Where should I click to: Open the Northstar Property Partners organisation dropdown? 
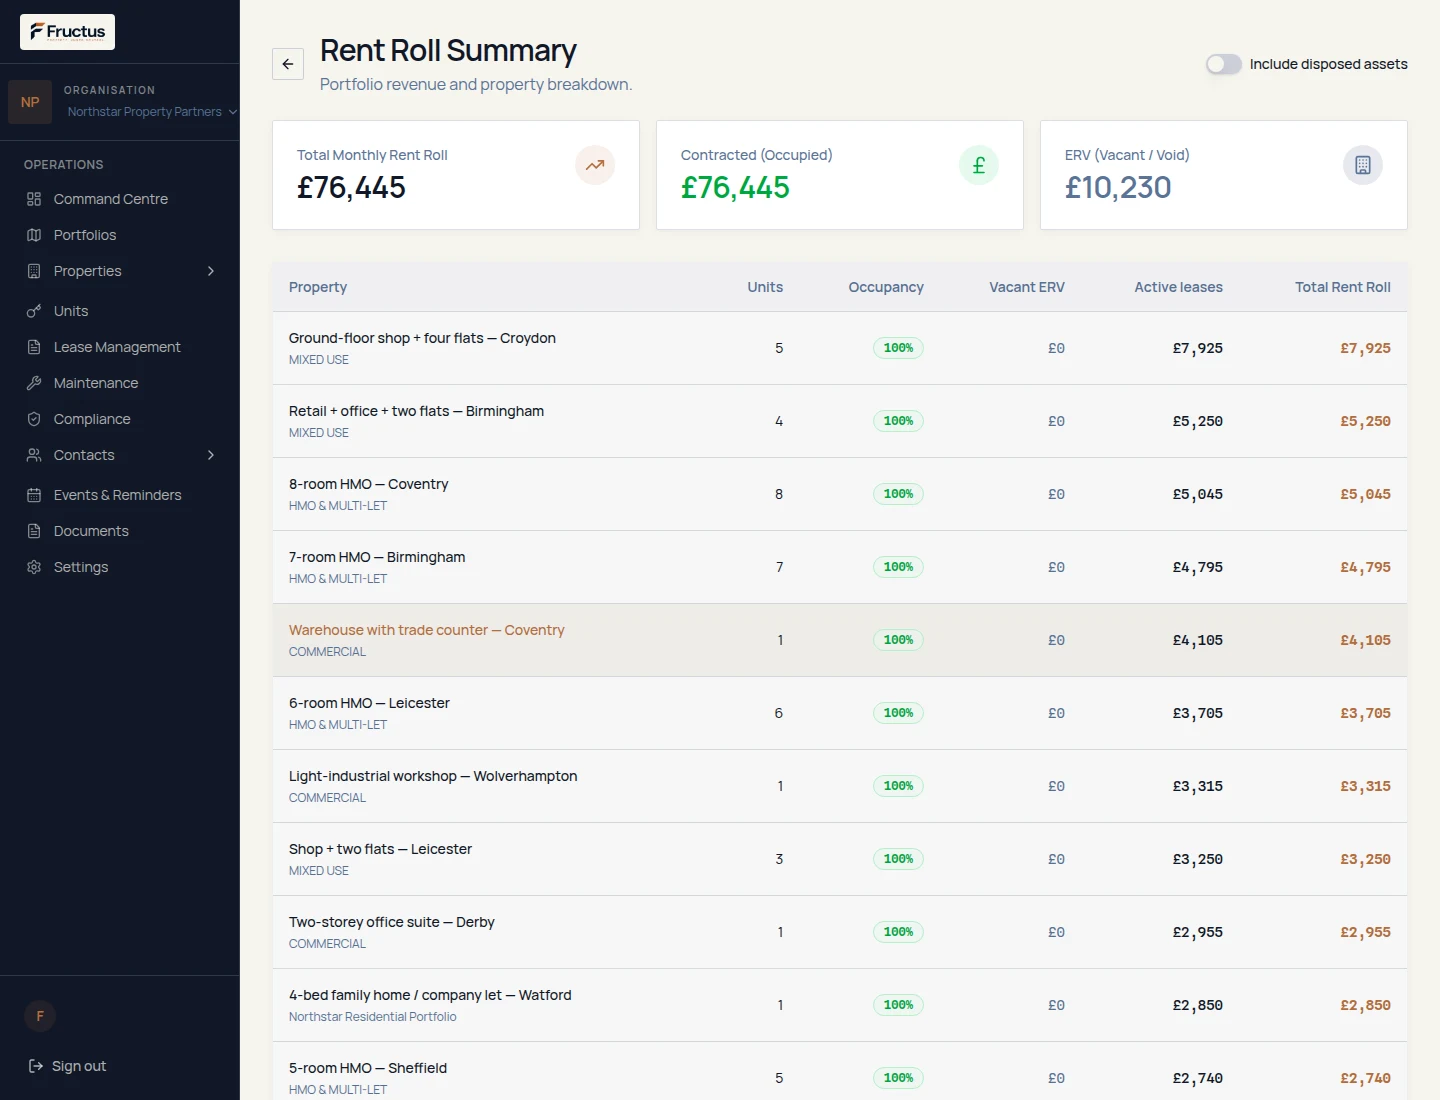[x=152, y=112]
